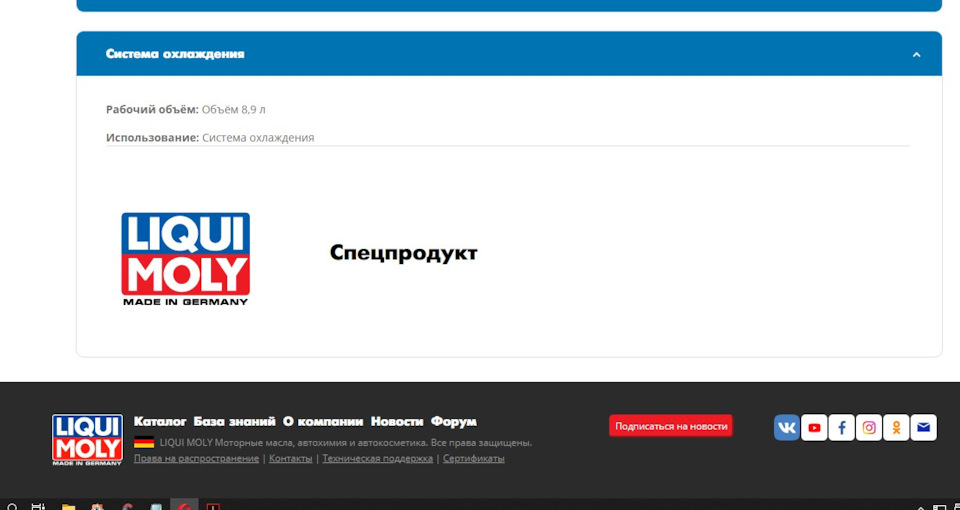Open the VK social page icon
Viewport: 960px width, 510px height.
[787, 427]
